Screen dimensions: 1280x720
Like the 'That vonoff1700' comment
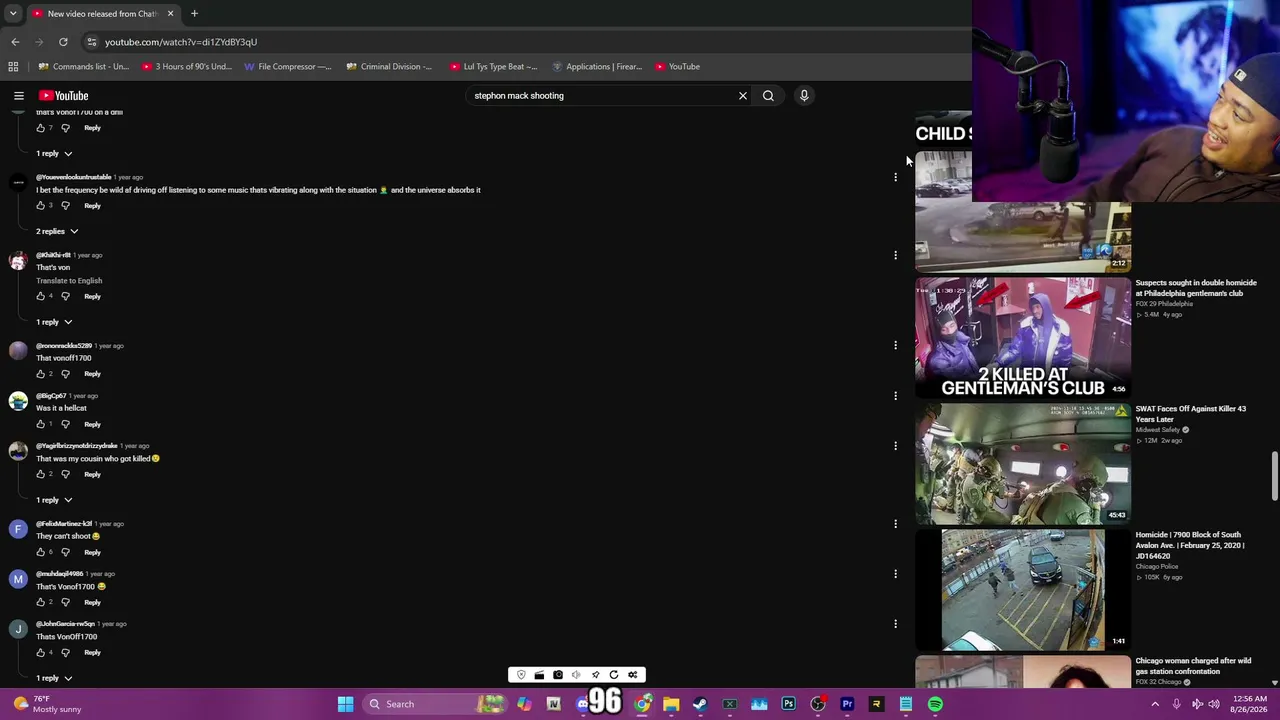pyautogui.click(x=41, y=374)
